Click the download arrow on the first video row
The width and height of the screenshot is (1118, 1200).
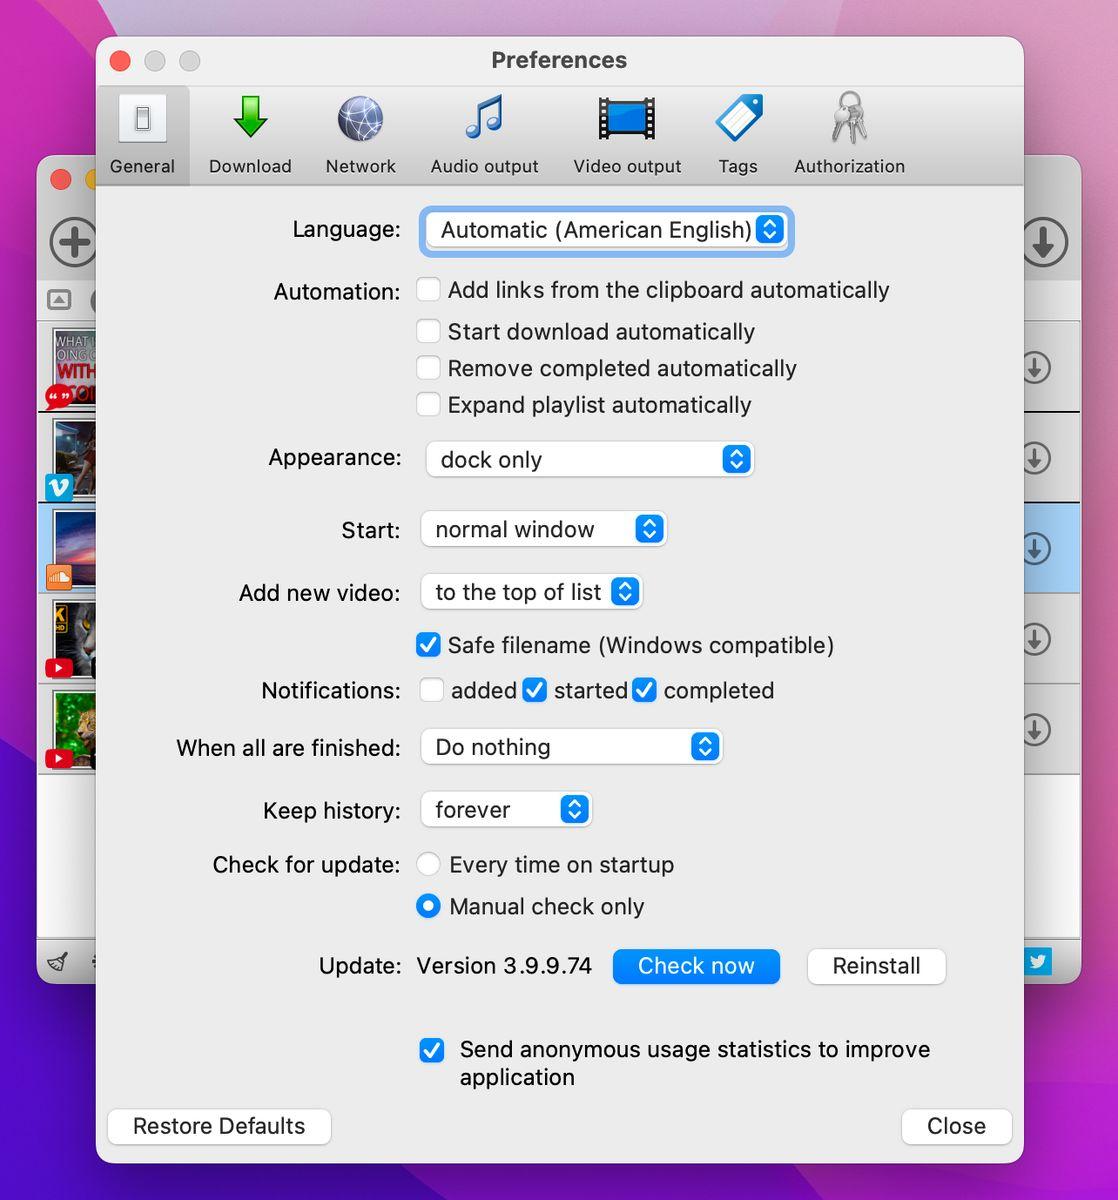point(1036,367)
